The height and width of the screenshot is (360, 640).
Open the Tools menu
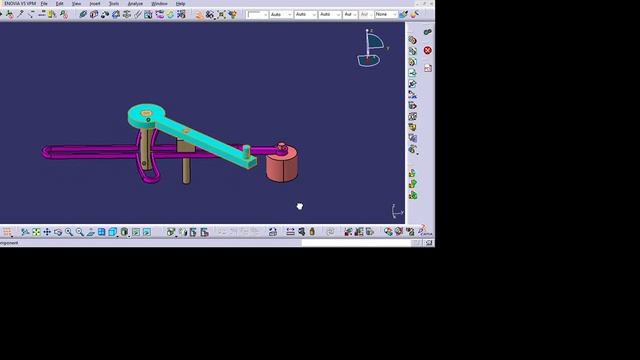114,4
